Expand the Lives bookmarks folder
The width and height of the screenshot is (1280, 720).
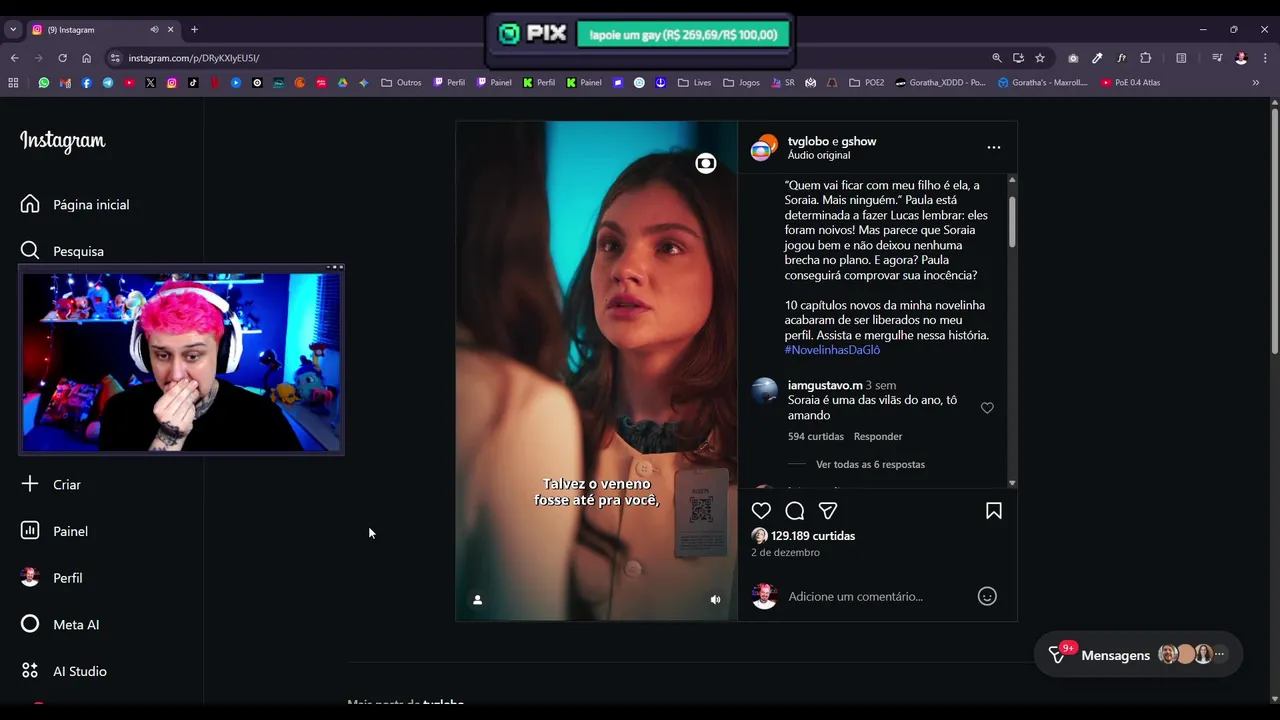point(694,83)
